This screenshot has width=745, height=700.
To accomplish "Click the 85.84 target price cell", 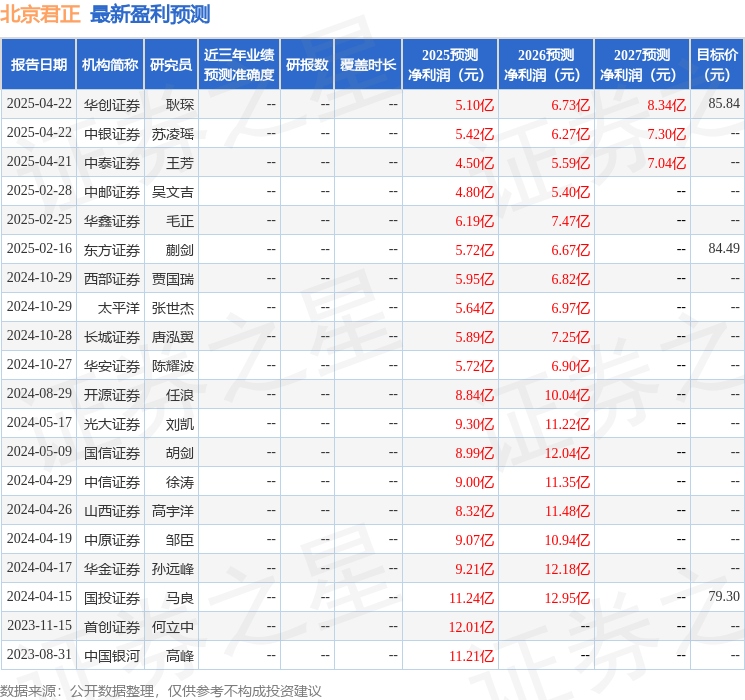I will click(x=723, y=104).
